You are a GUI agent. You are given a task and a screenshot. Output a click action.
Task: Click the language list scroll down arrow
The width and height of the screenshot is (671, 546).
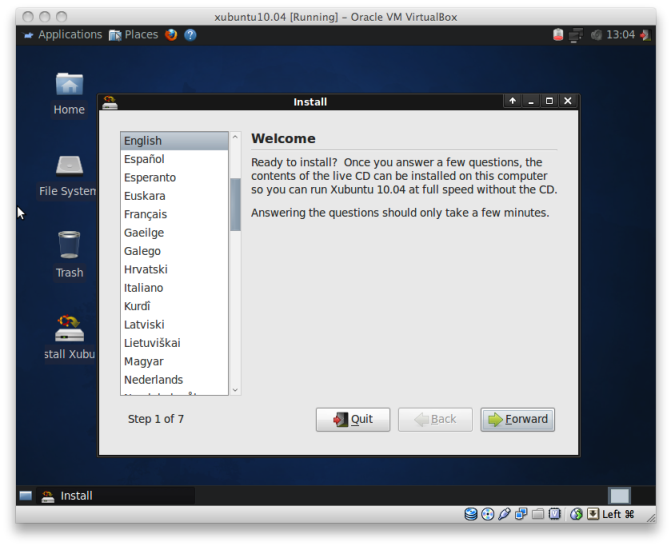[x=235, y=390]
